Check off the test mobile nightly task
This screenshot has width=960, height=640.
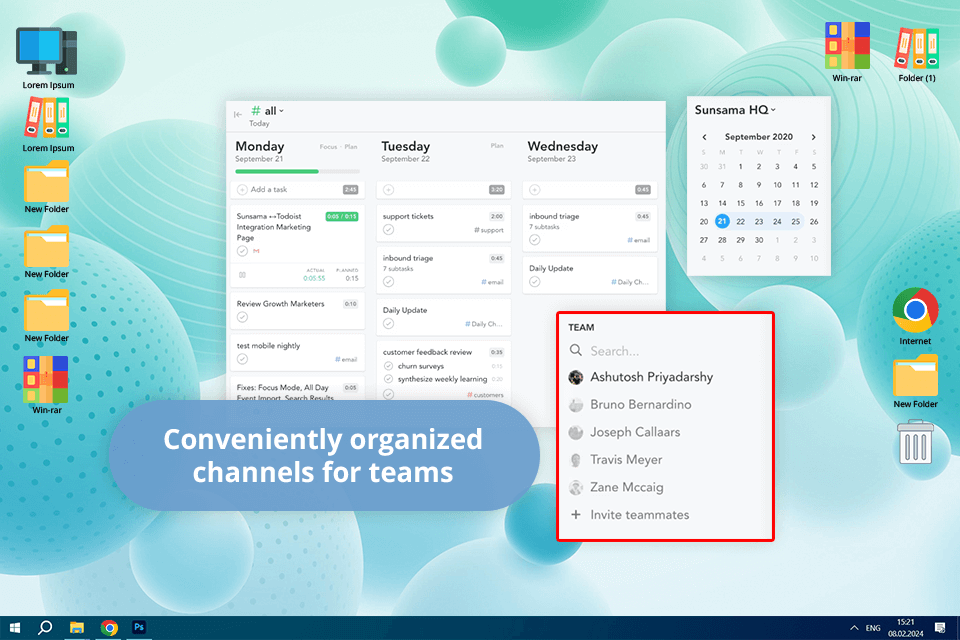click(242, 359)
